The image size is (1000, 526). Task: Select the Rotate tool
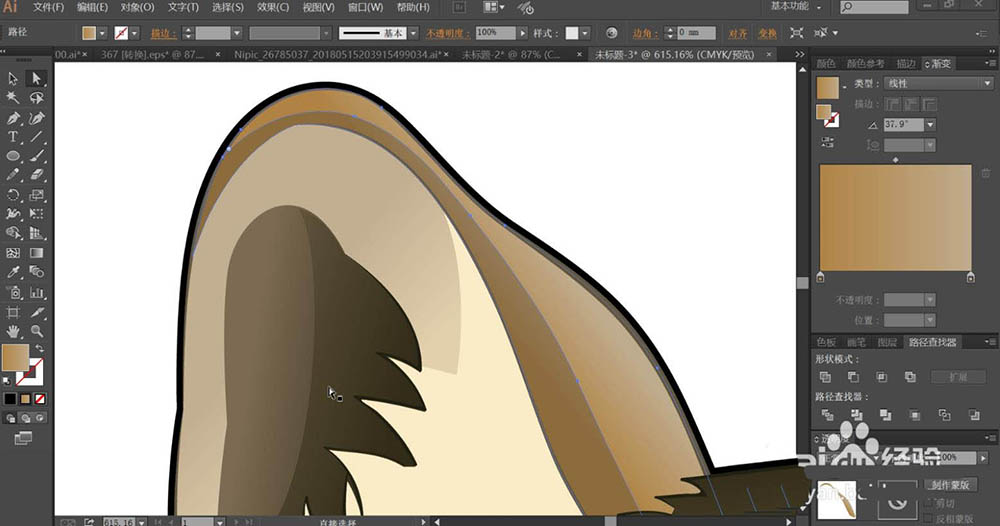tap(13, 194)
